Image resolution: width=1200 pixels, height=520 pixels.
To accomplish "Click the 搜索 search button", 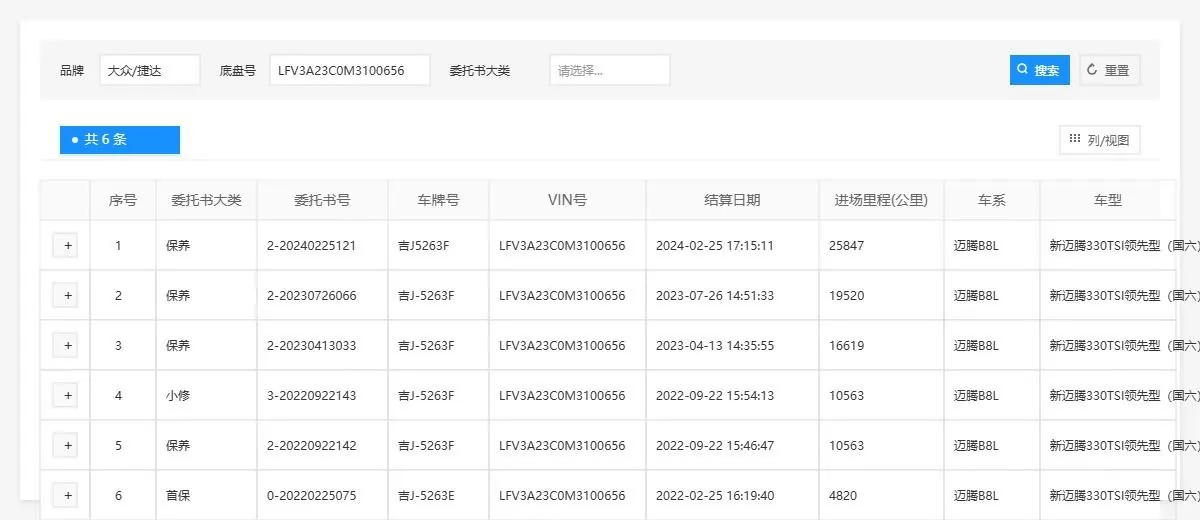I will click(x=1040, y=70).
